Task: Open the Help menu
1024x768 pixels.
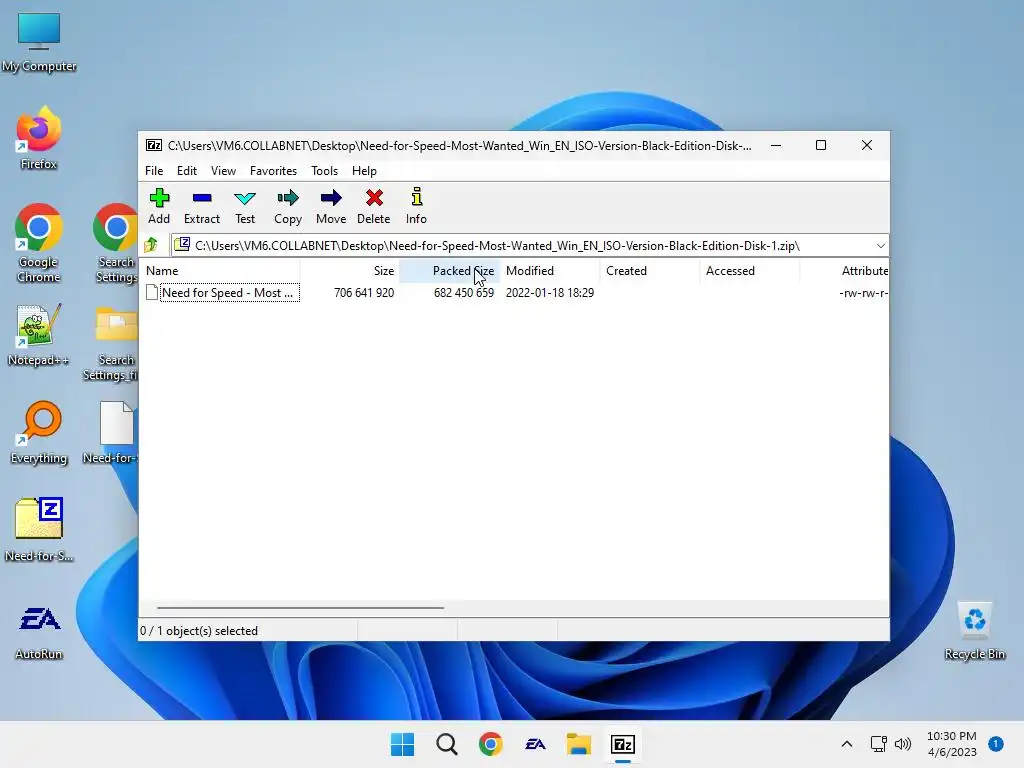Action: coord(364,170)
